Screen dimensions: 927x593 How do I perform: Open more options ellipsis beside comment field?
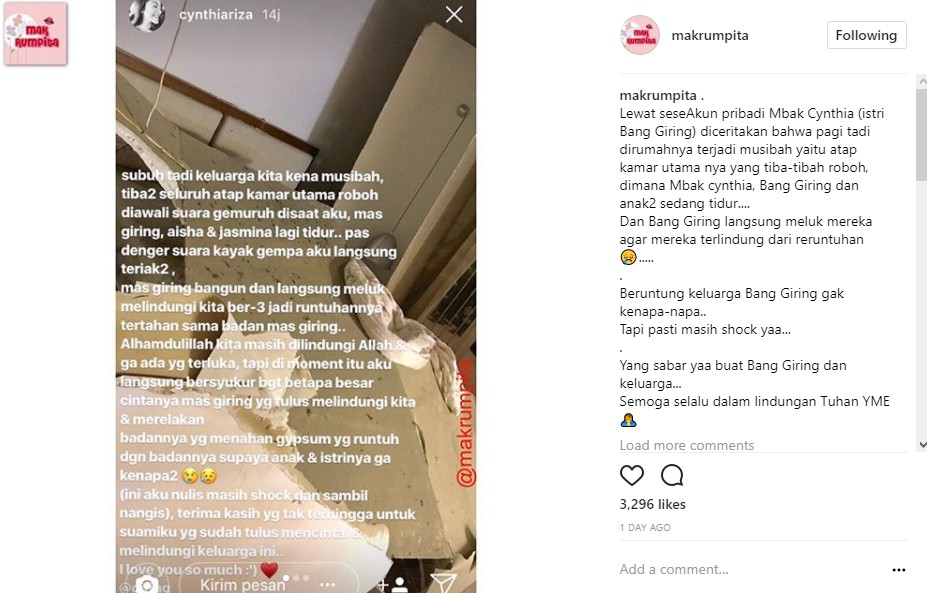coord(899,570)
